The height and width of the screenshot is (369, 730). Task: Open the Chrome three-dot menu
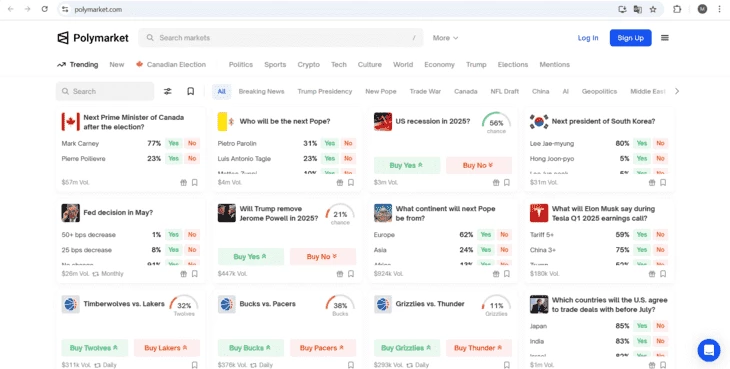point(720,9)
